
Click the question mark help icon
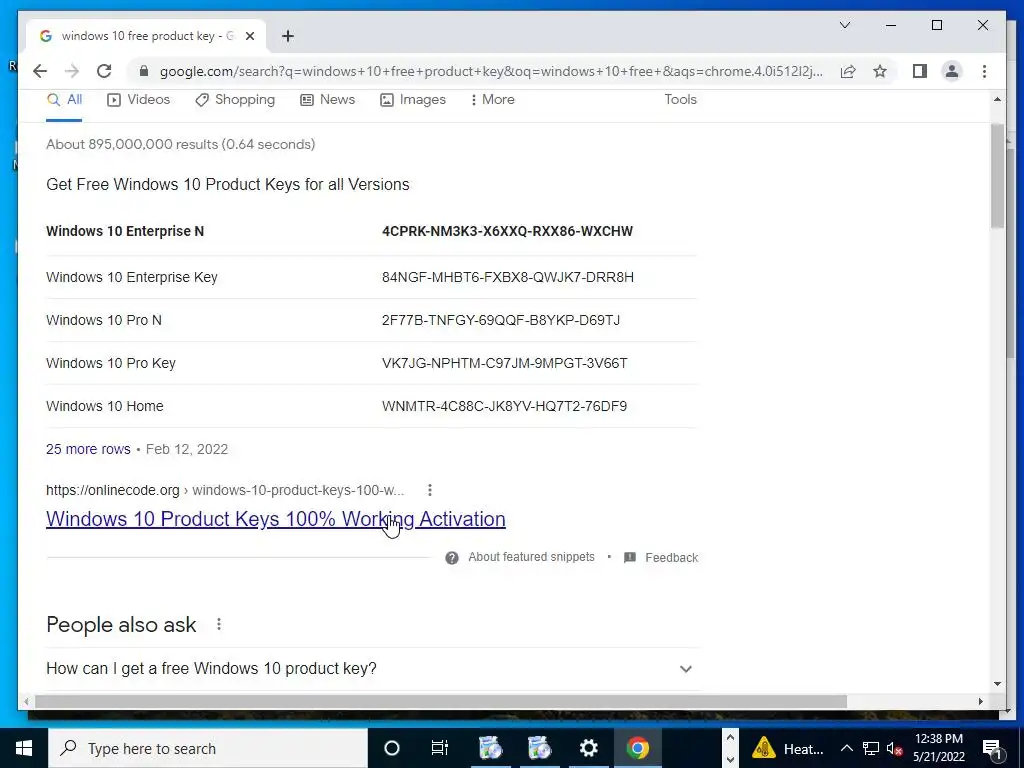pos(452,558)
